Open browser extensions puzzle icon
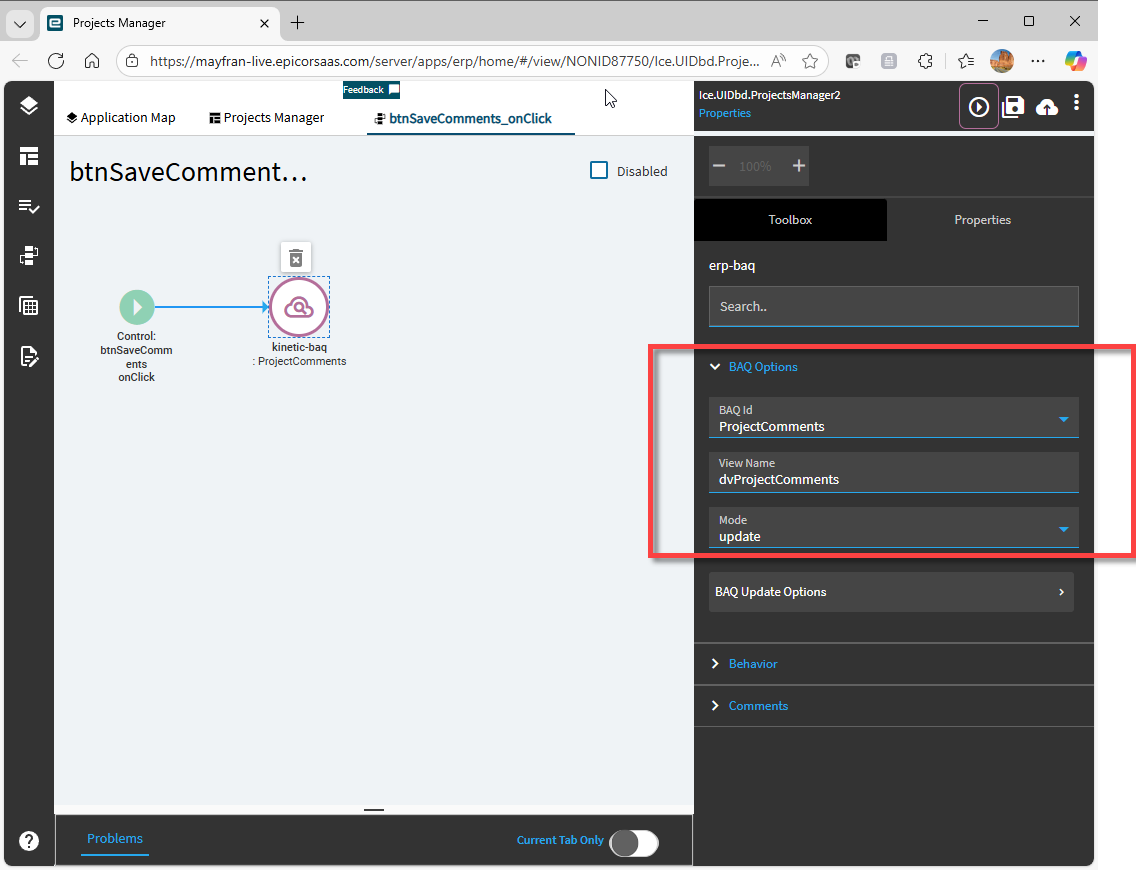1136x870 pixels. (x=925, y=62)
